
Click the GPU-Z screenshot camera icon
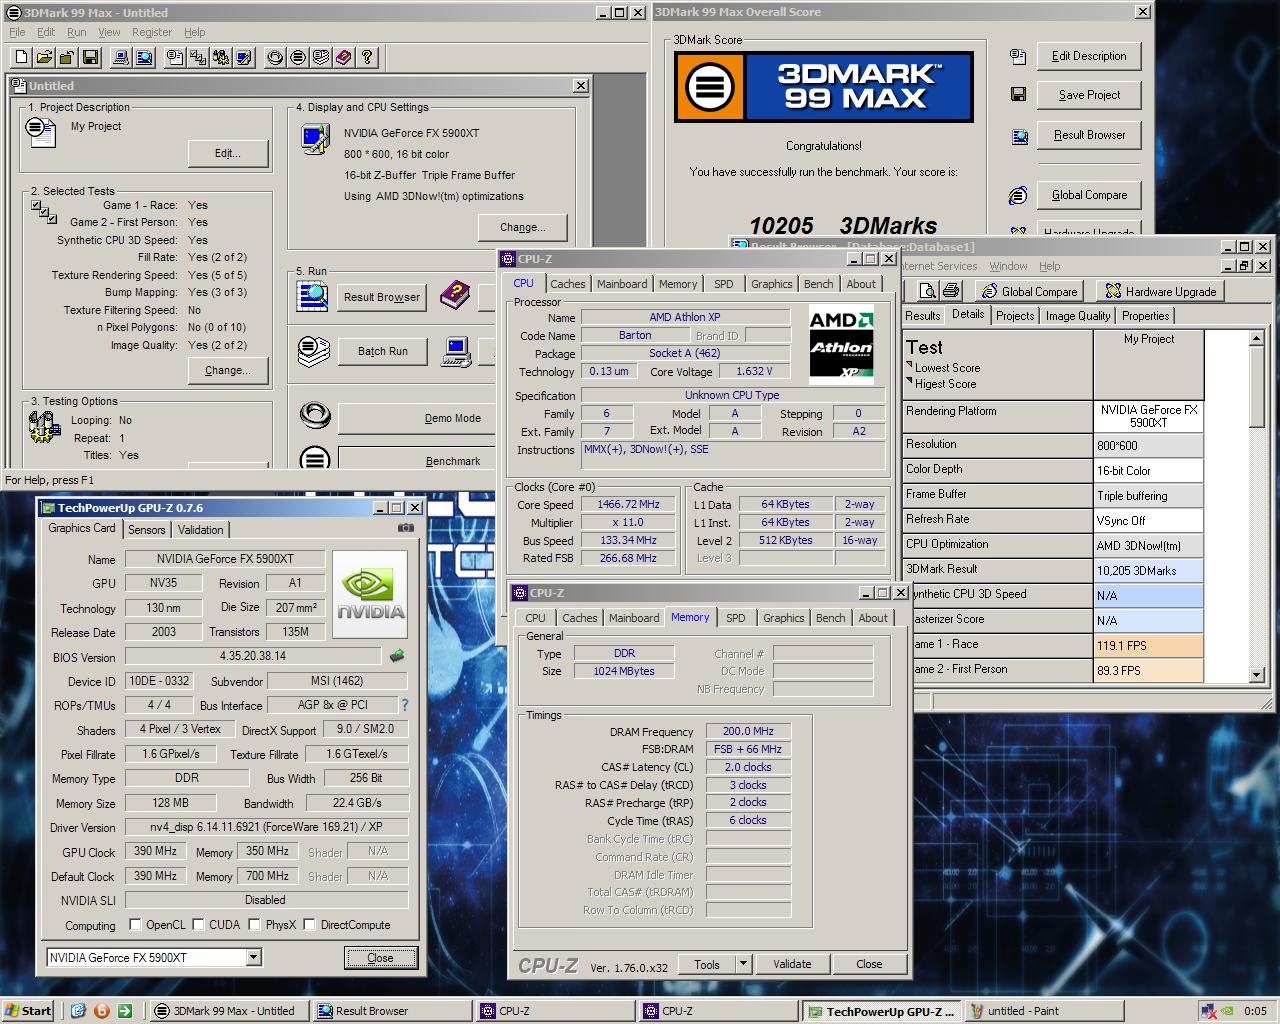point(405,528)
